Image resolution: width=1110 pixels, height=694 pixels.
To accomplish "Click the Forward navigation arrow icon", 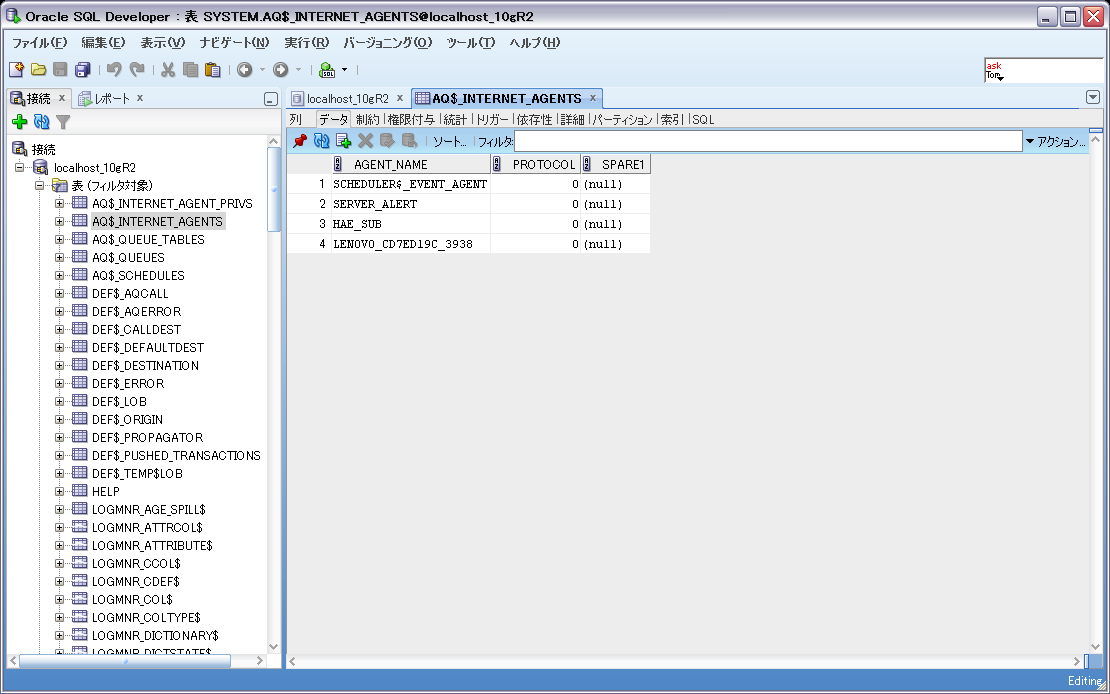I will tap(280, 69).
